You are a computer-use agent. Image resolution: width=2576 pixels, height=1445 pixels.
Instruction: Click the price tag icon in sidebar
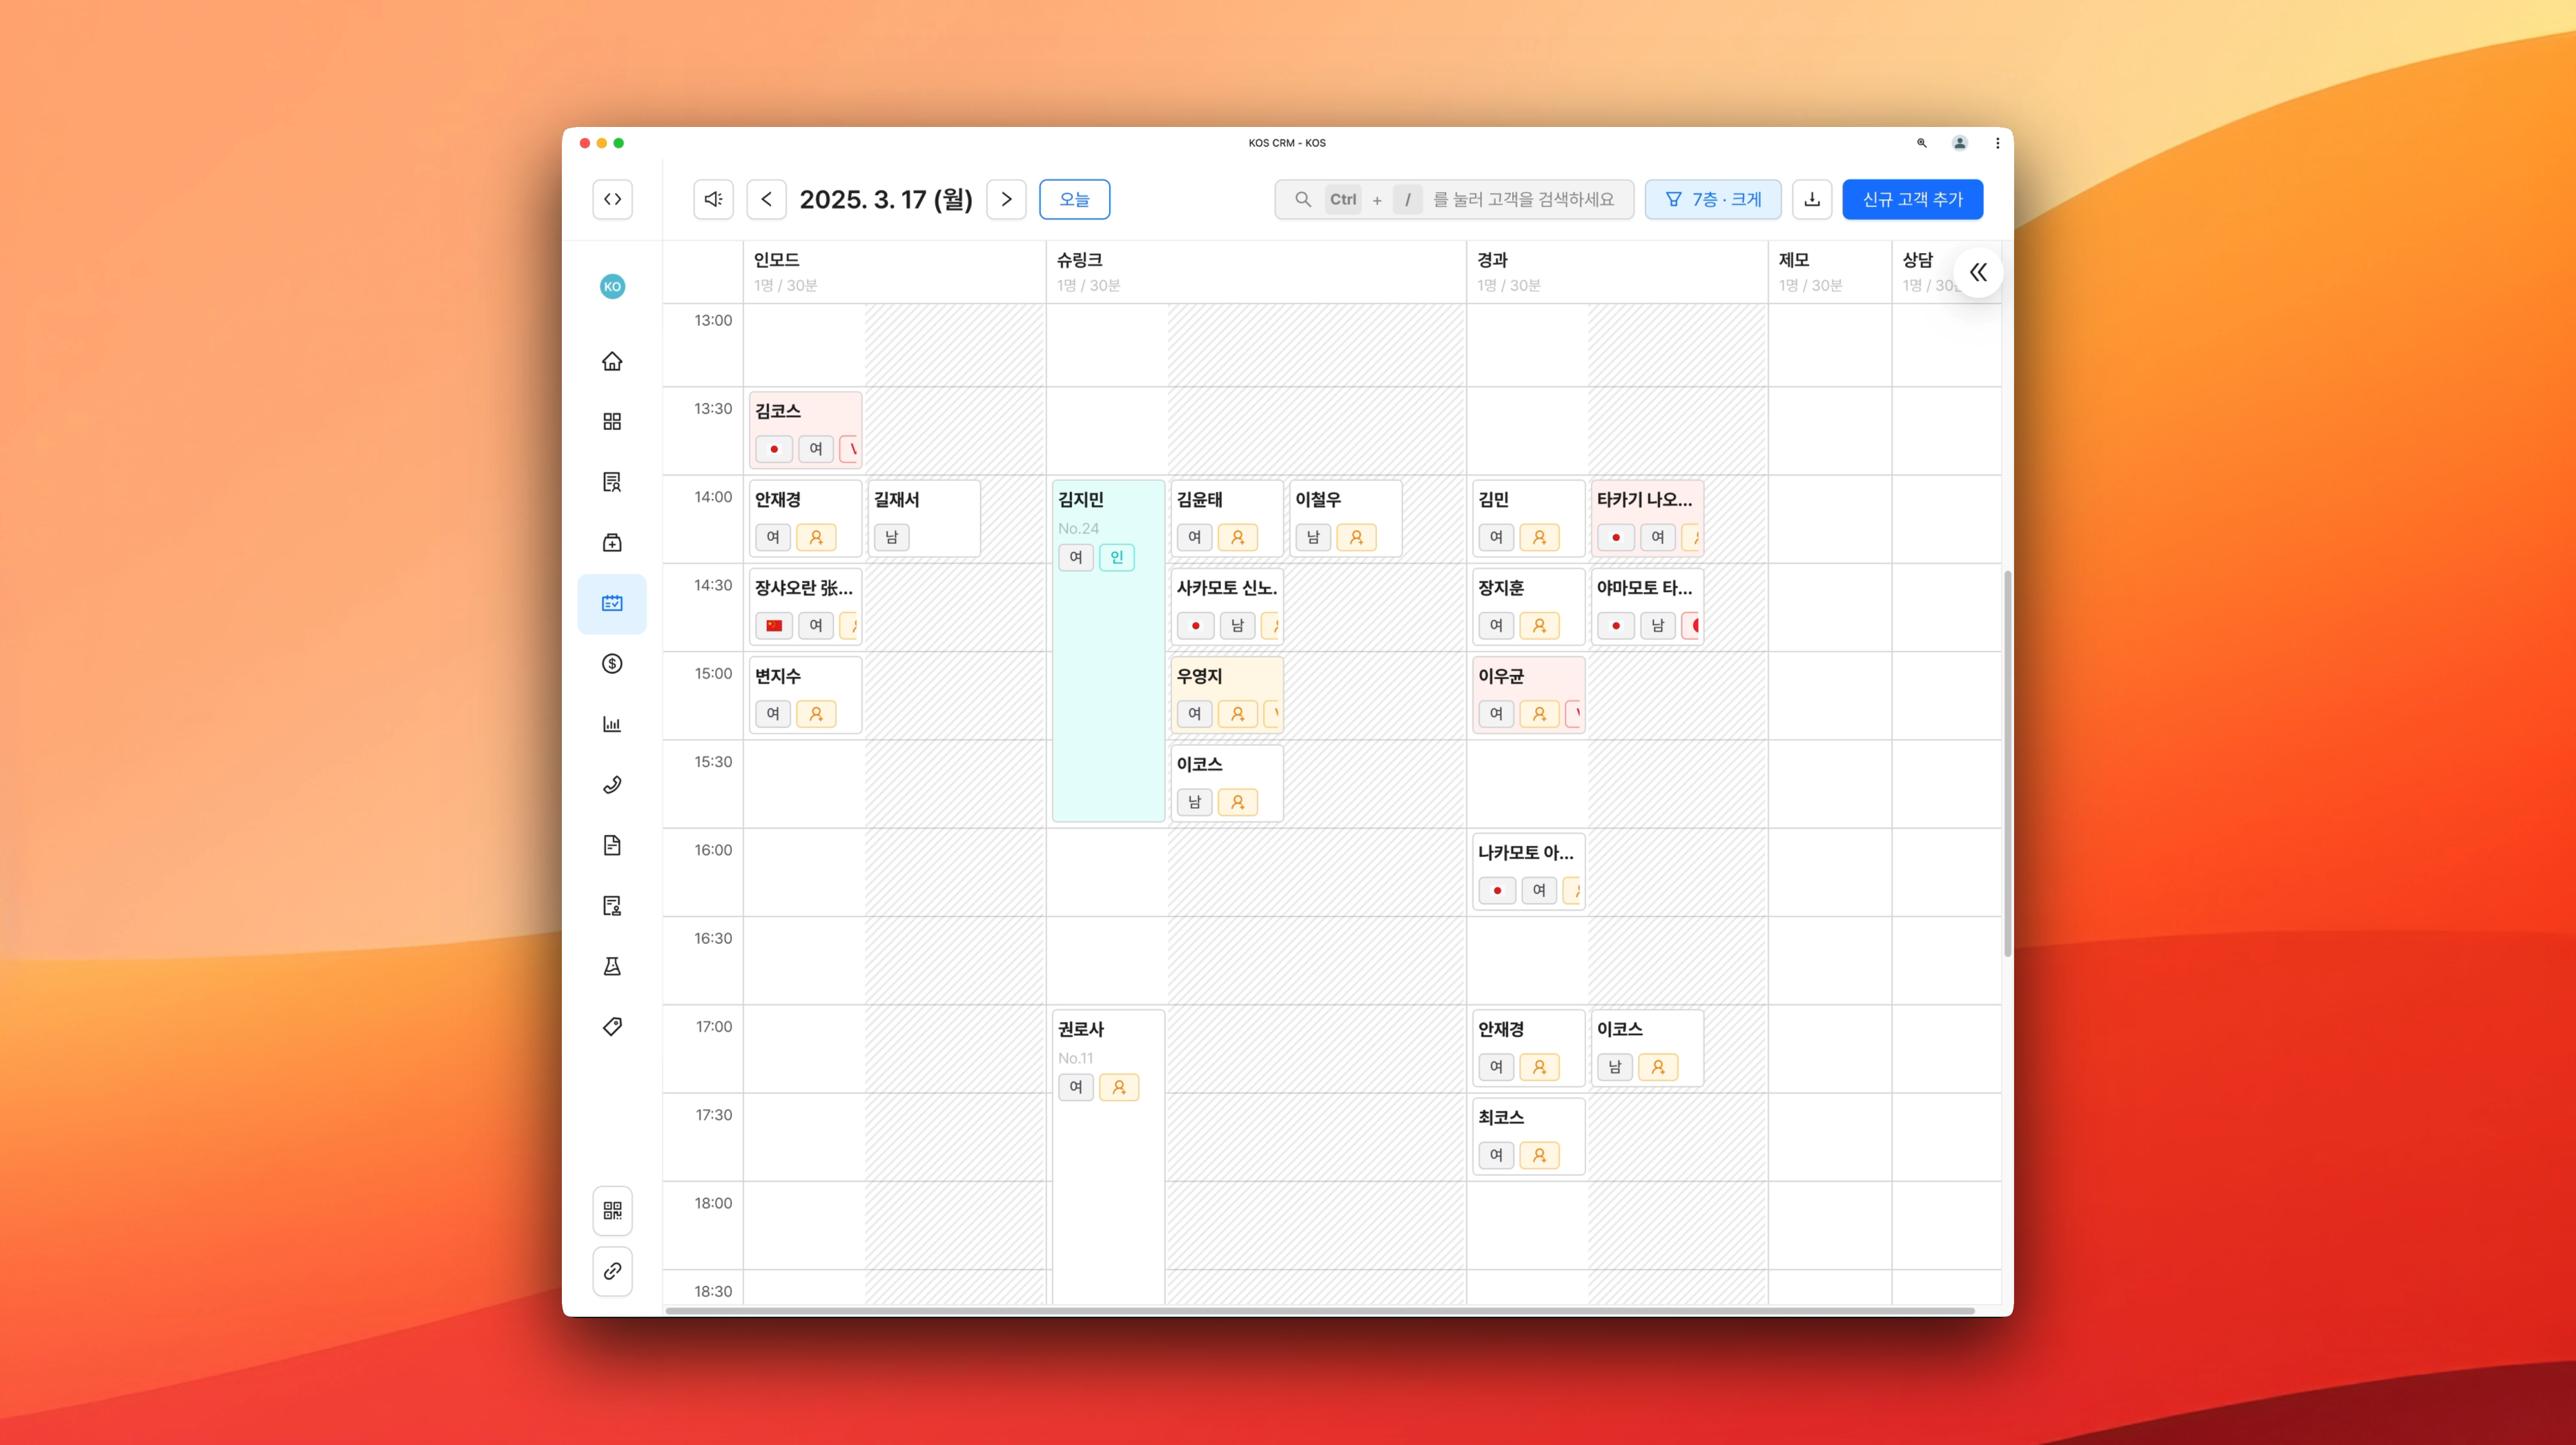(x=612, y=1026)
